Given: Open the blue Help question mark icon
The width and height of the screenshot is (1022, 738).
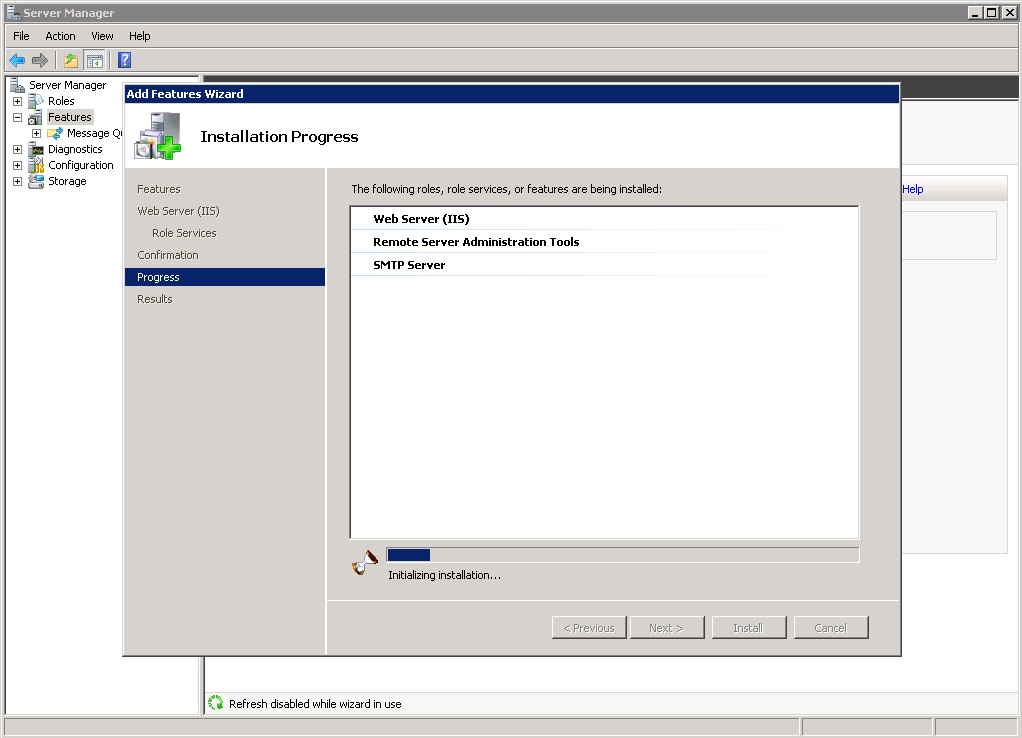Looking at the screenshot, I should [124, 60].
